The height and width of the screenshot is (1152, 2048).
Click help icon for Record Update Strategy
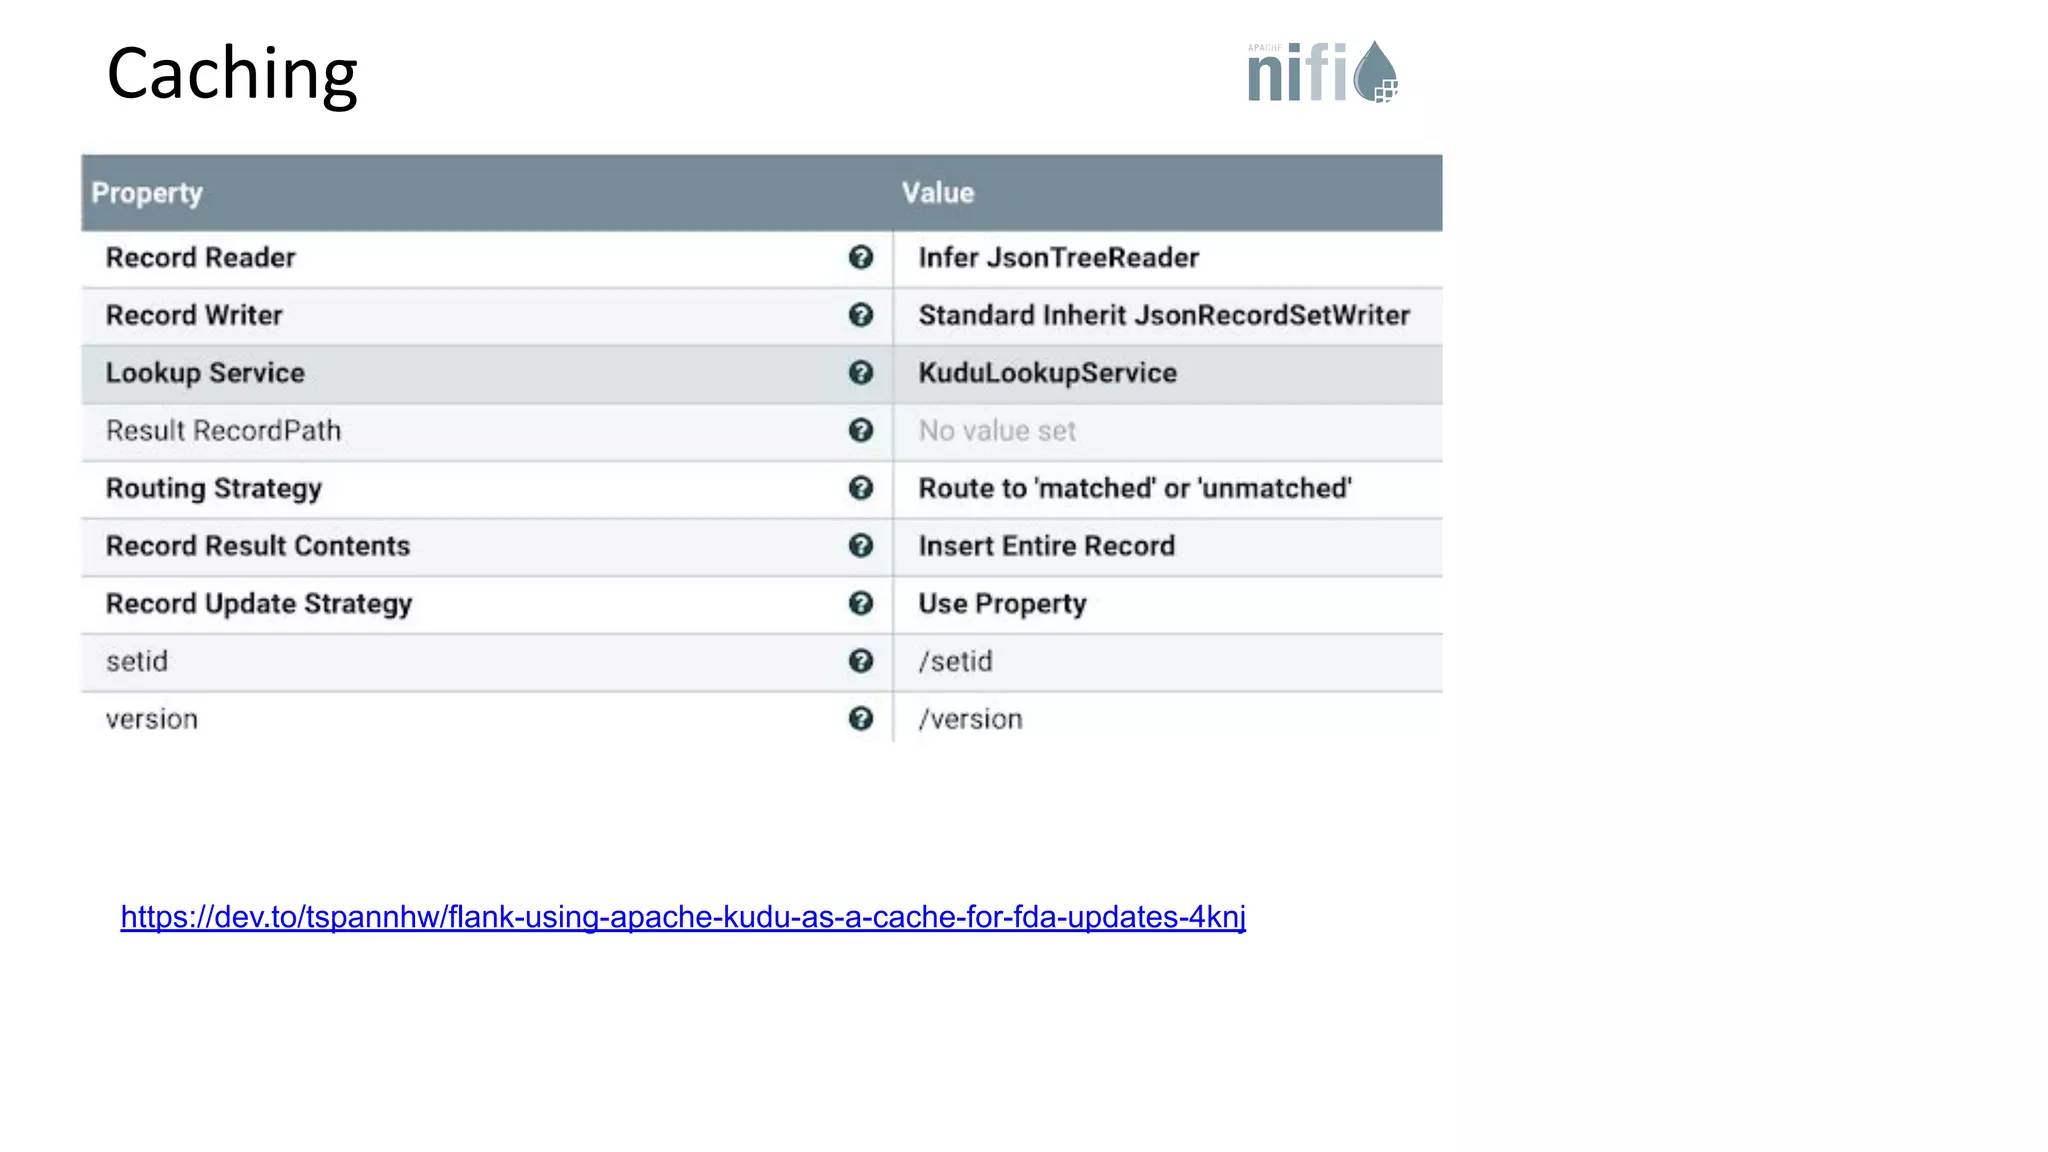click(860, 604)
